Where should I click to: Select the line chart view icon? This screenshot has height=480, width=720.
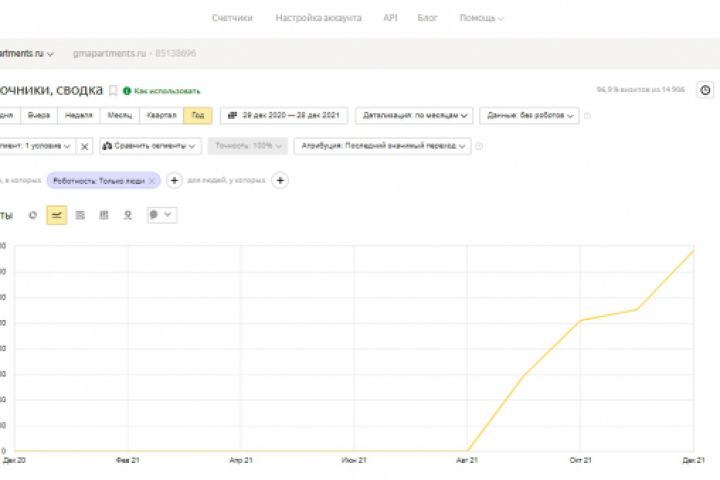56,215
